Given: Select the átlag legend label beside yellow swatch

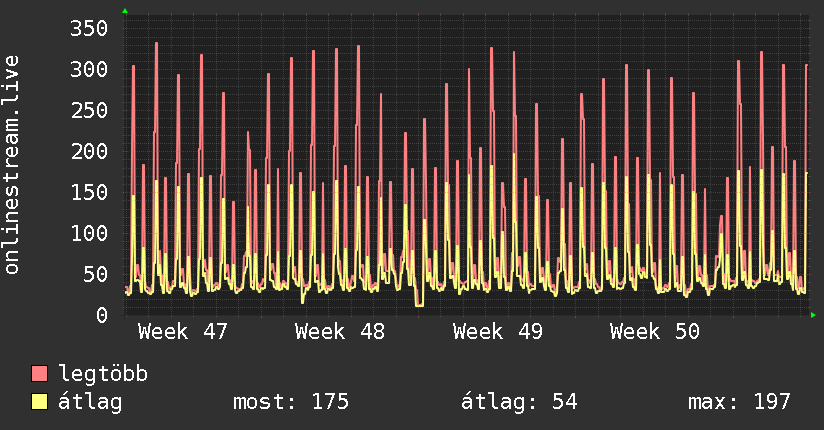Looking at the screenshot, I should (x=90, y=402).
